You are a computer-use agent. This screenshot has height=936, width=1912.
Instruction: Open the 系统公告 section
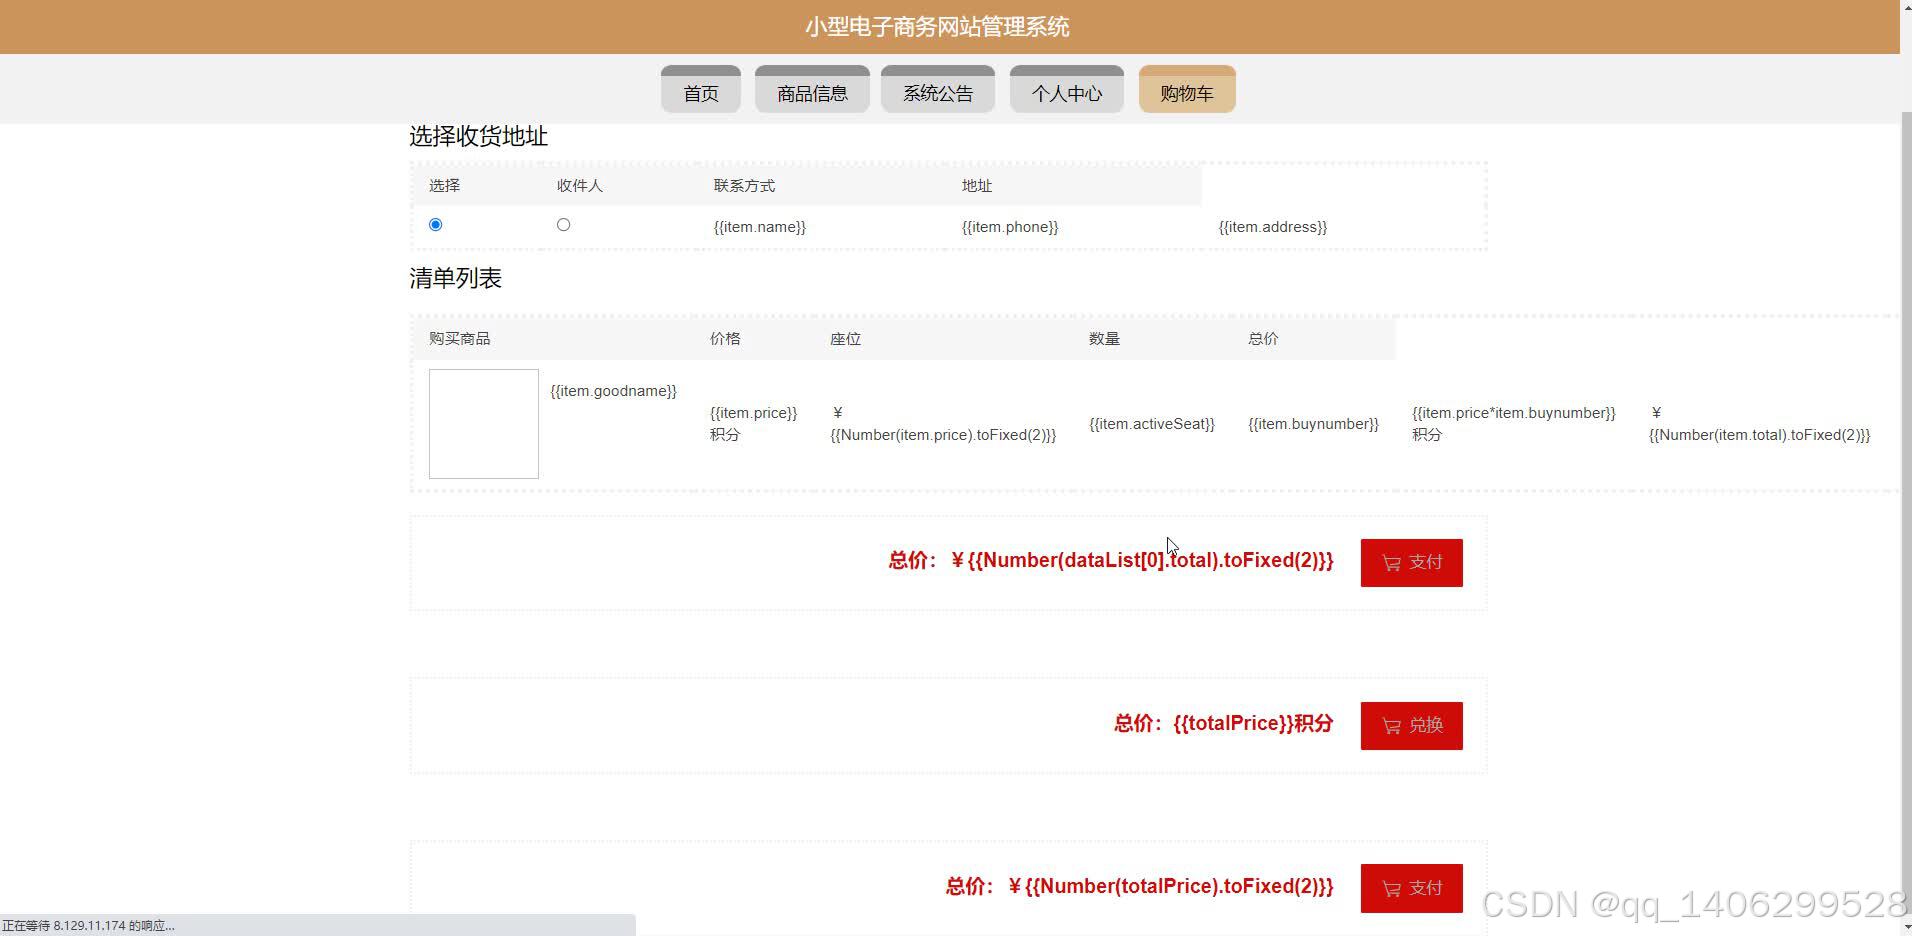pos(936,90)
